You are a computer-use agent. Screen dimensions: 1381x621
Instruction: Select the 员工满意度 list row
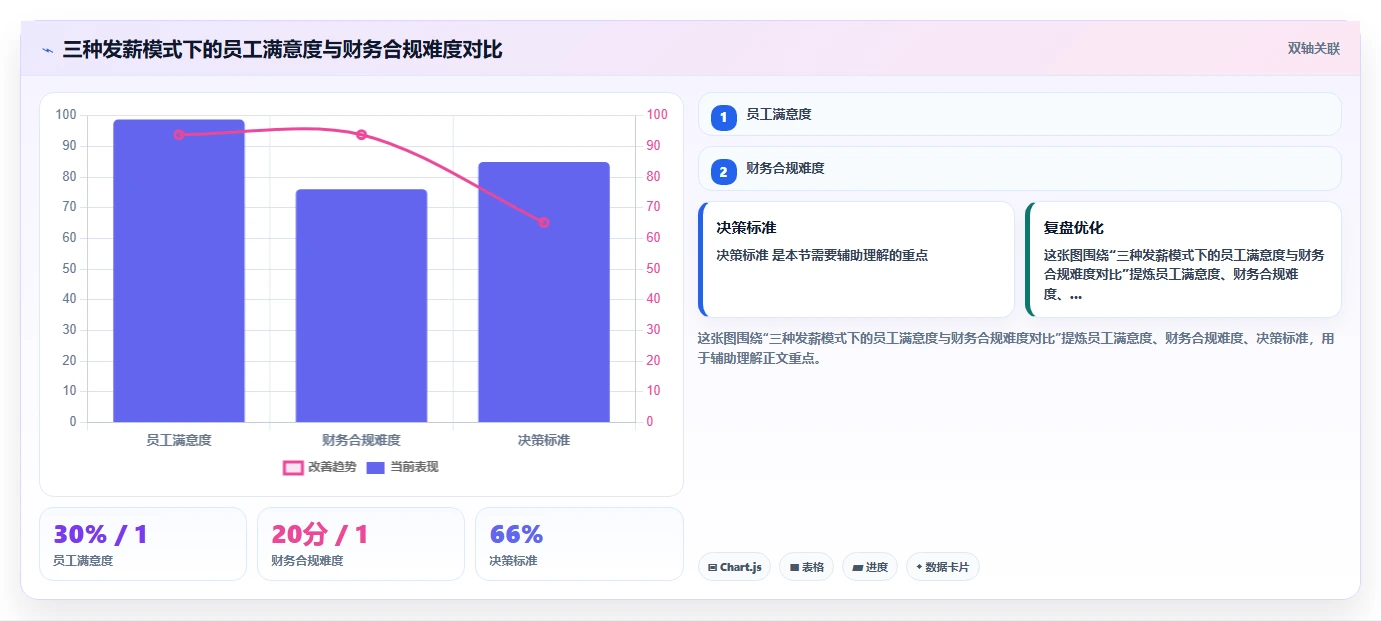1019,114
